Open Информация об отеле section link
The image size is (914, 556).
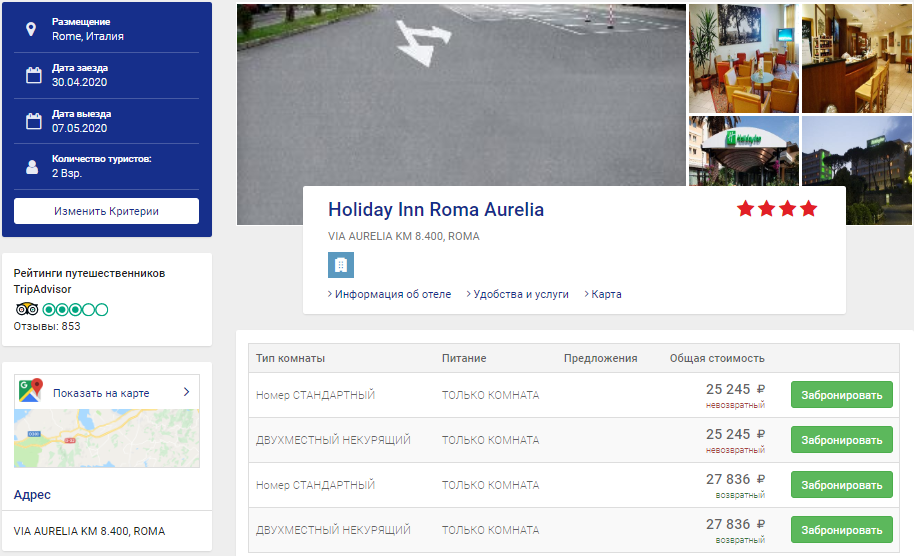389,294
